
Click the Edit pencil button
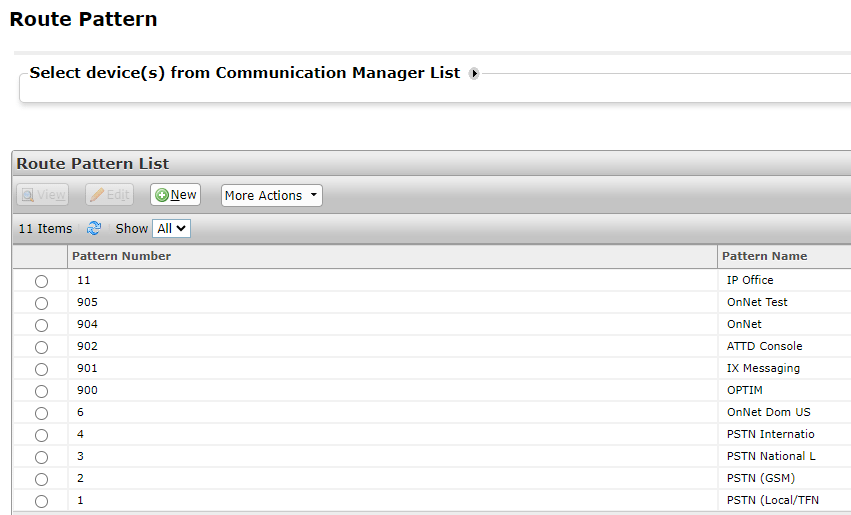(110, 195)
